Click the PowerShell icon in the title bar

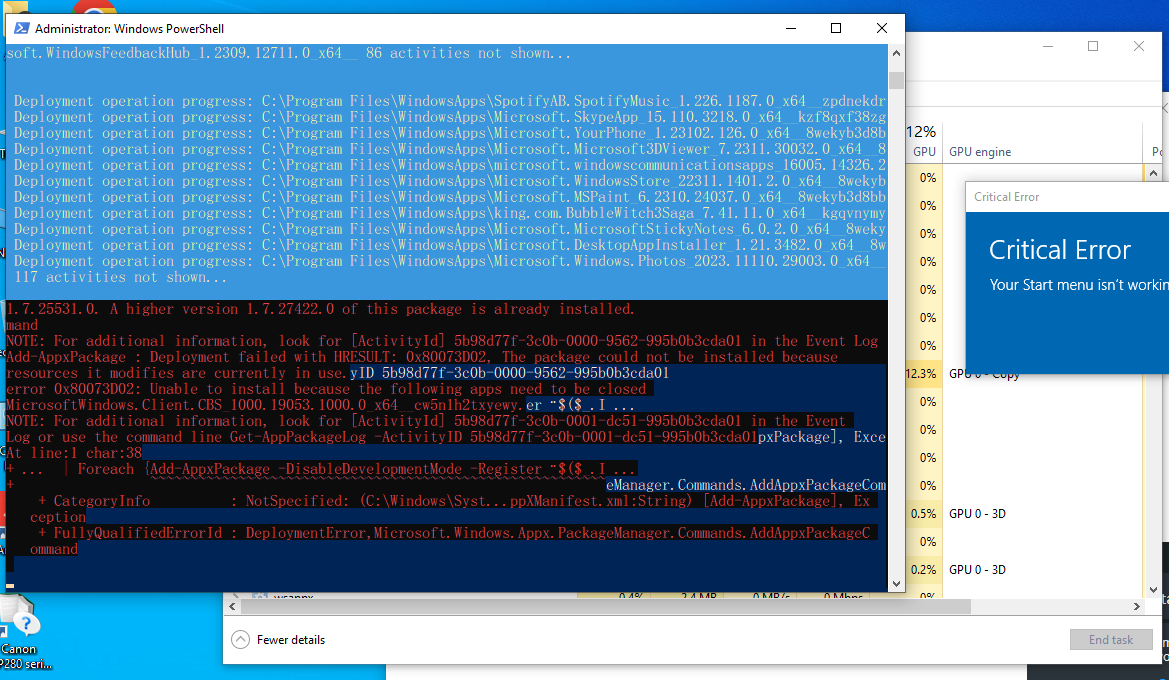tap(21, 28)
